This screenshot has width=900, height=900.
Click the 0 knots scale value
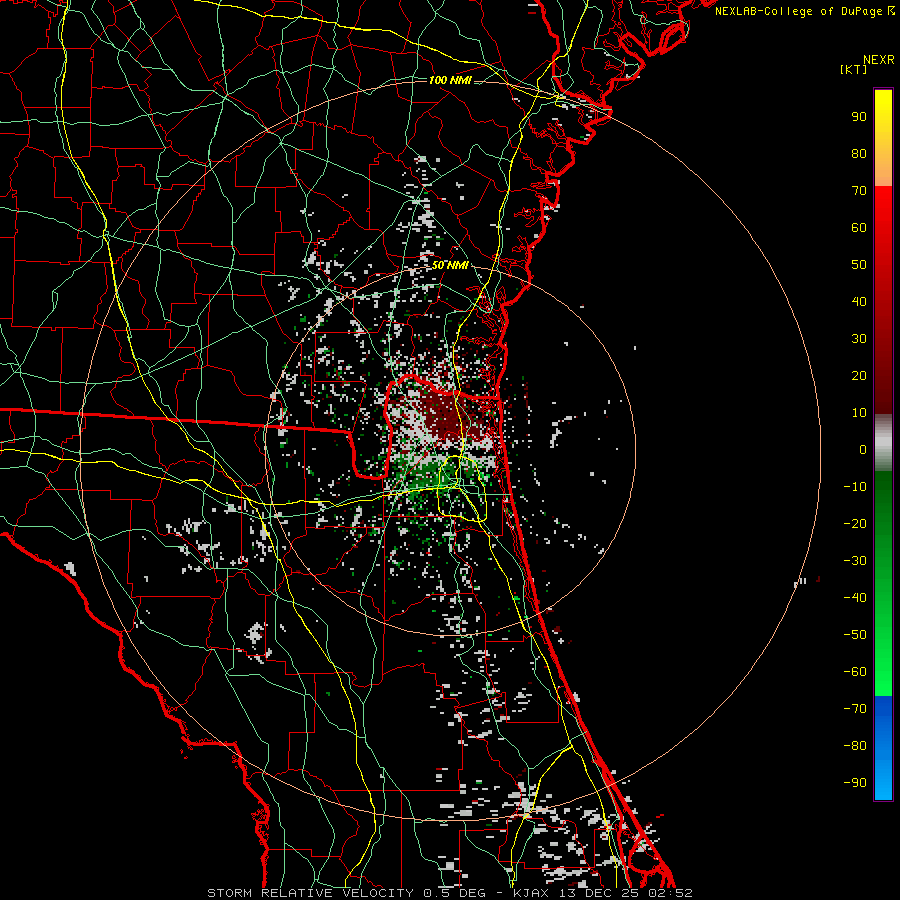tap(863, 449)
